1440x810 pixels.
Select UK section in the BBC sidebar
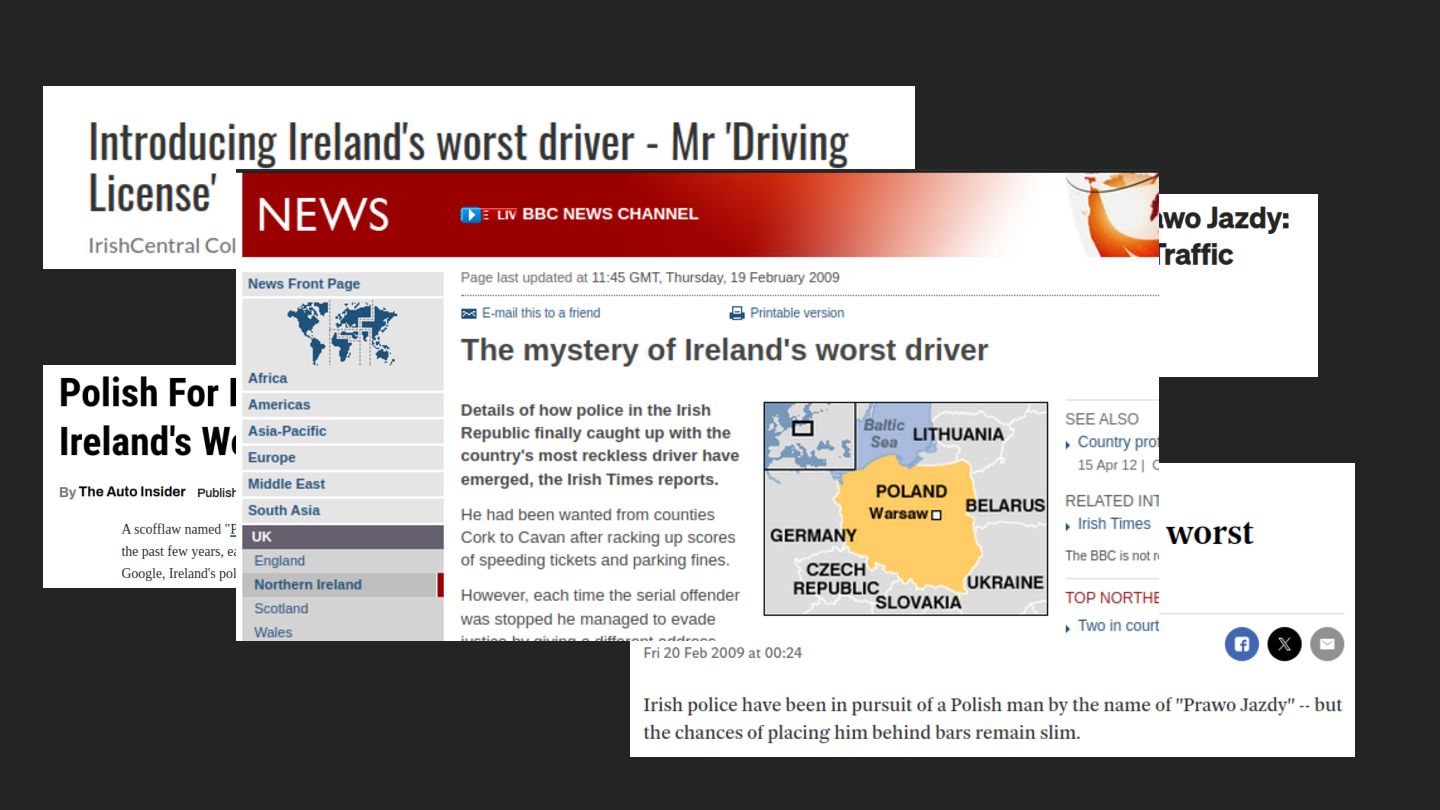pyautogui.click(x=343, y=537)
